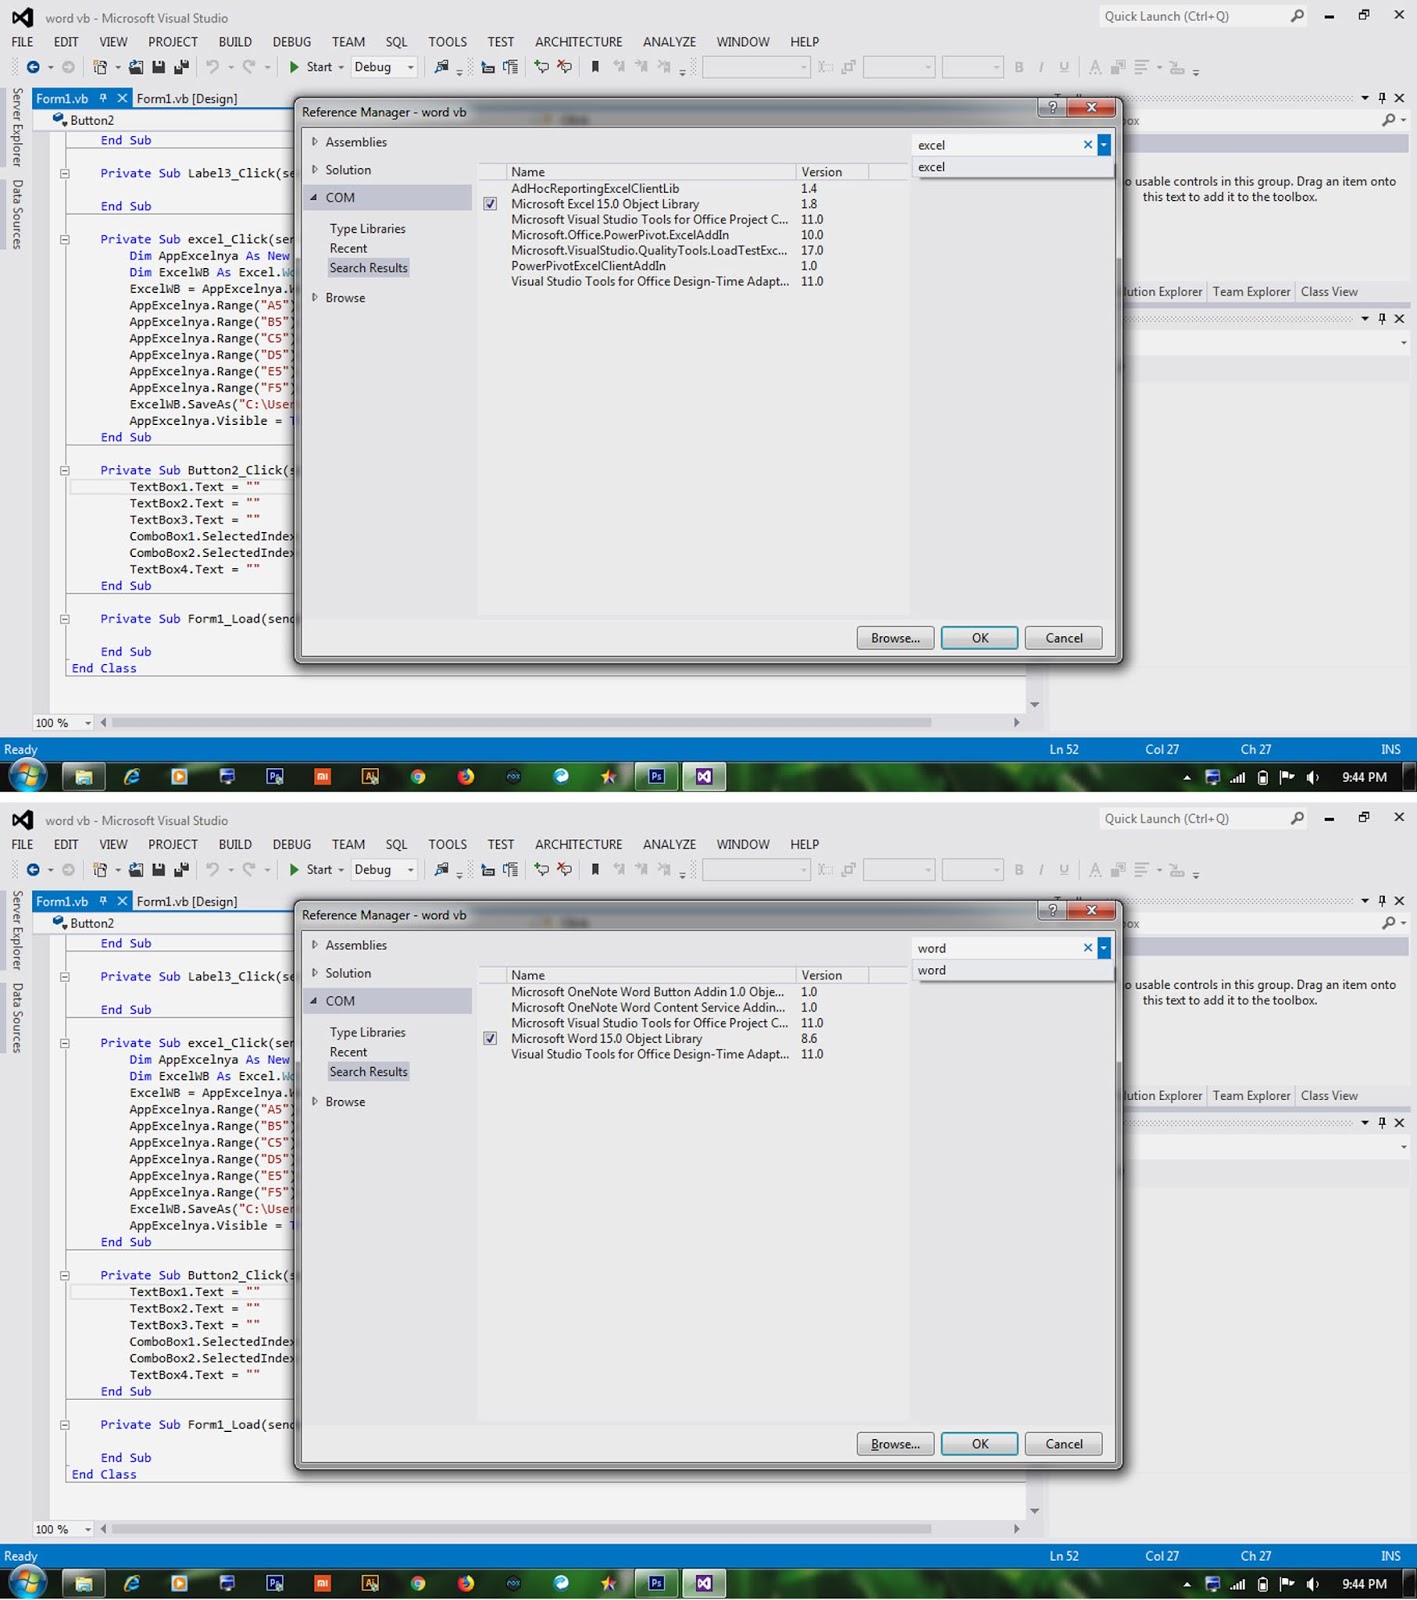Tick the Microsoft Excel 15.0 Object Library checkbox

pos(490,204)
